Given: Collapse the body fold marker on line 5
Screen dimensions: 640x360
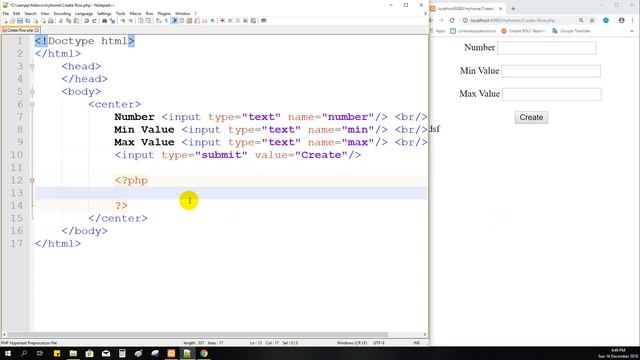Looking at the screenshot, I should coord(32,91).
